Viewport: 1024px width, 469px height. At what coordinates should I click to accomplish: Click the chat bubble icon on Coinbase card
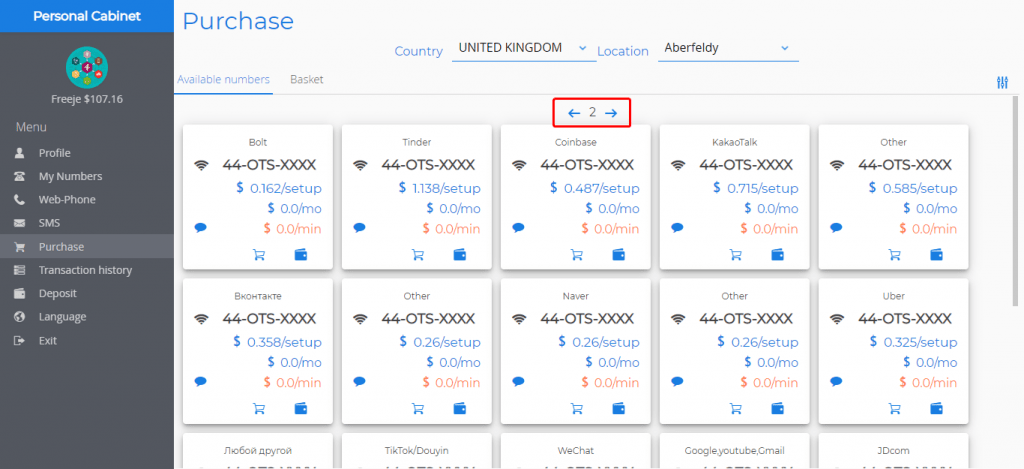click(x=518, y=227)
